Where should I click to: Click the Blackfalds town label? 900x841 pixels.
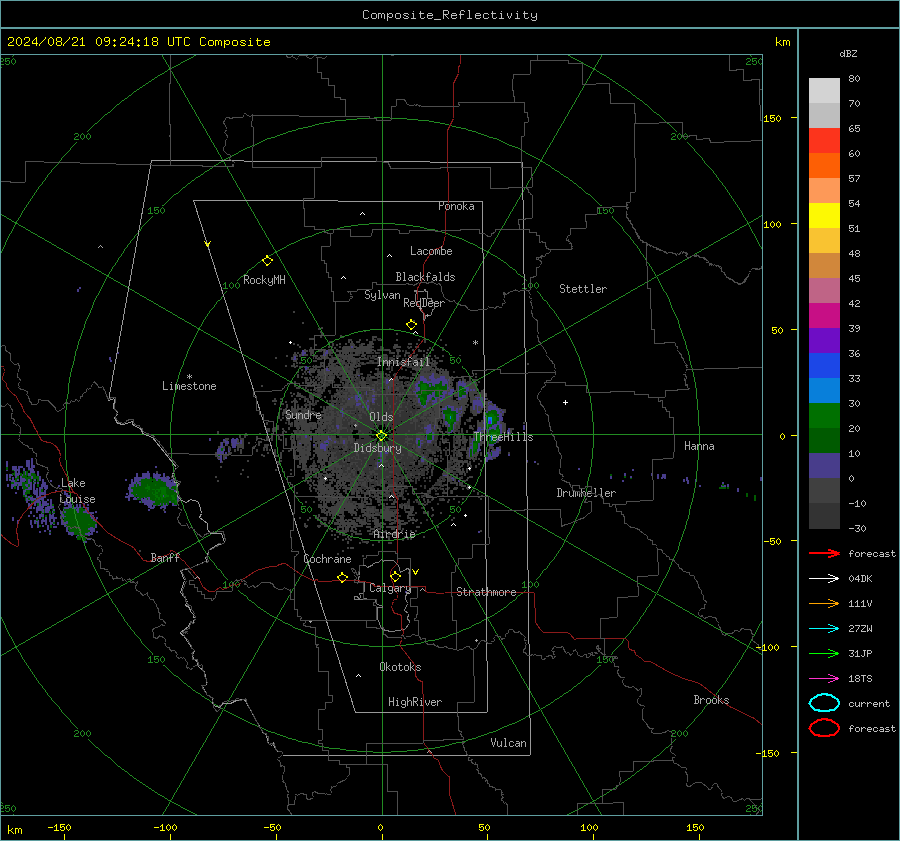pos(425,277)
